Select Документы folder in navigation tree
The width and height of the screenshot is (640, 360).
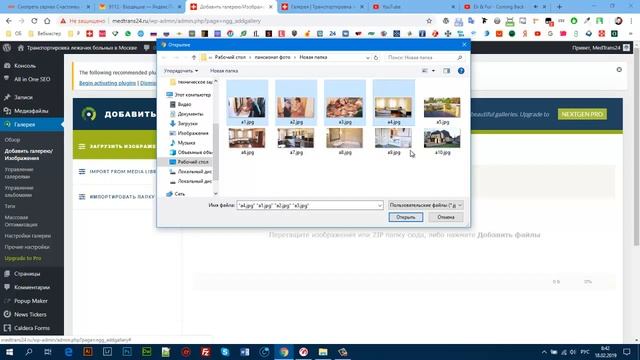pos(187,114)
